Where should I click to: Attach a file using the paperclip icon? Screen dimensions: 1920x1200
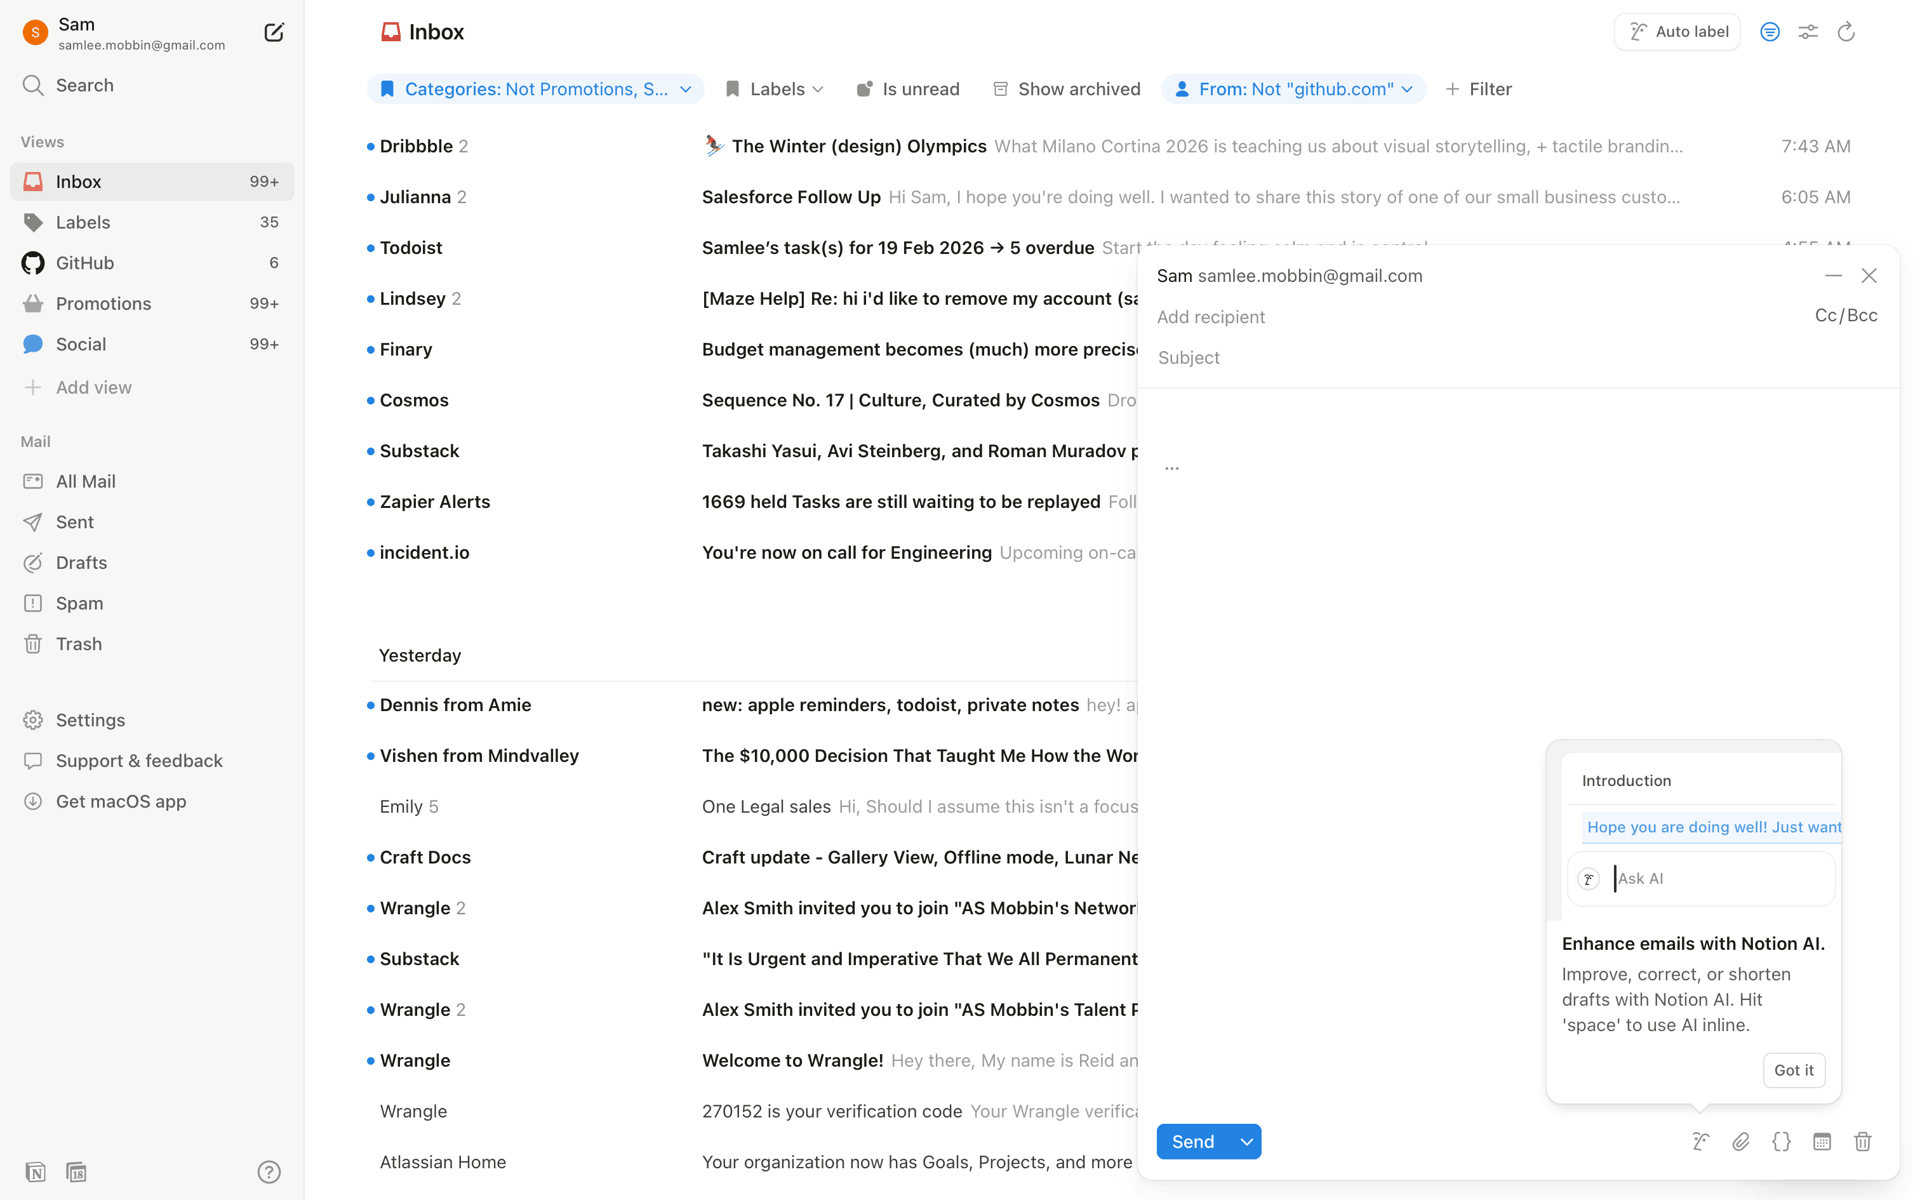tap(1741, 1141)
